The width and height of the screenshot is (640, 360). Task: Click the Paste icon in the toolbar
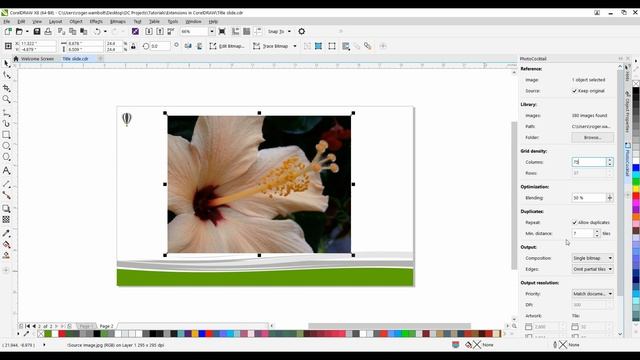pos(84,31)
